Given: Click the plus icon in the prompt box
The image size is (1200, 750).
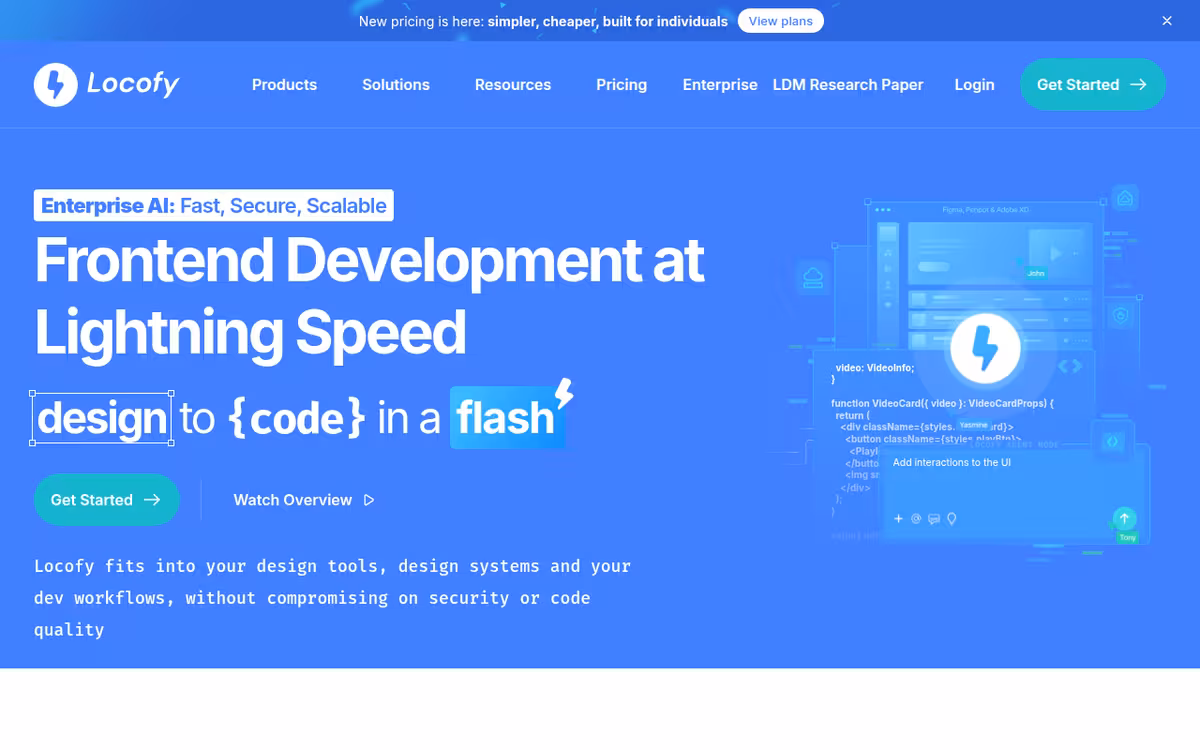Looking at the screenshot, I should pyautogui.click(x=898, y=519).
